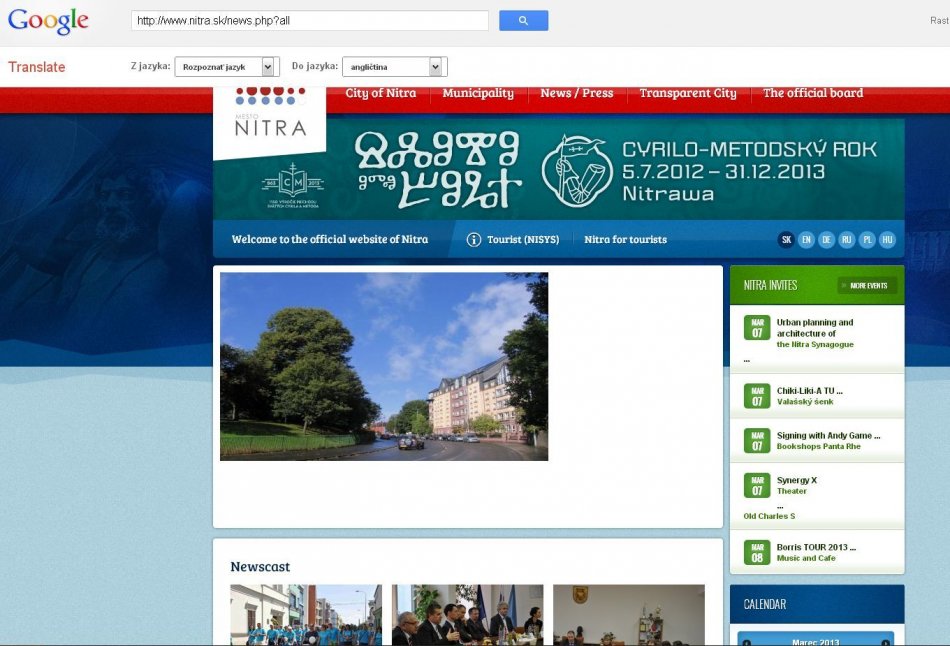950x646 pixels.
Task: Switch site language to DE
Action: click(x=827, y=240)
